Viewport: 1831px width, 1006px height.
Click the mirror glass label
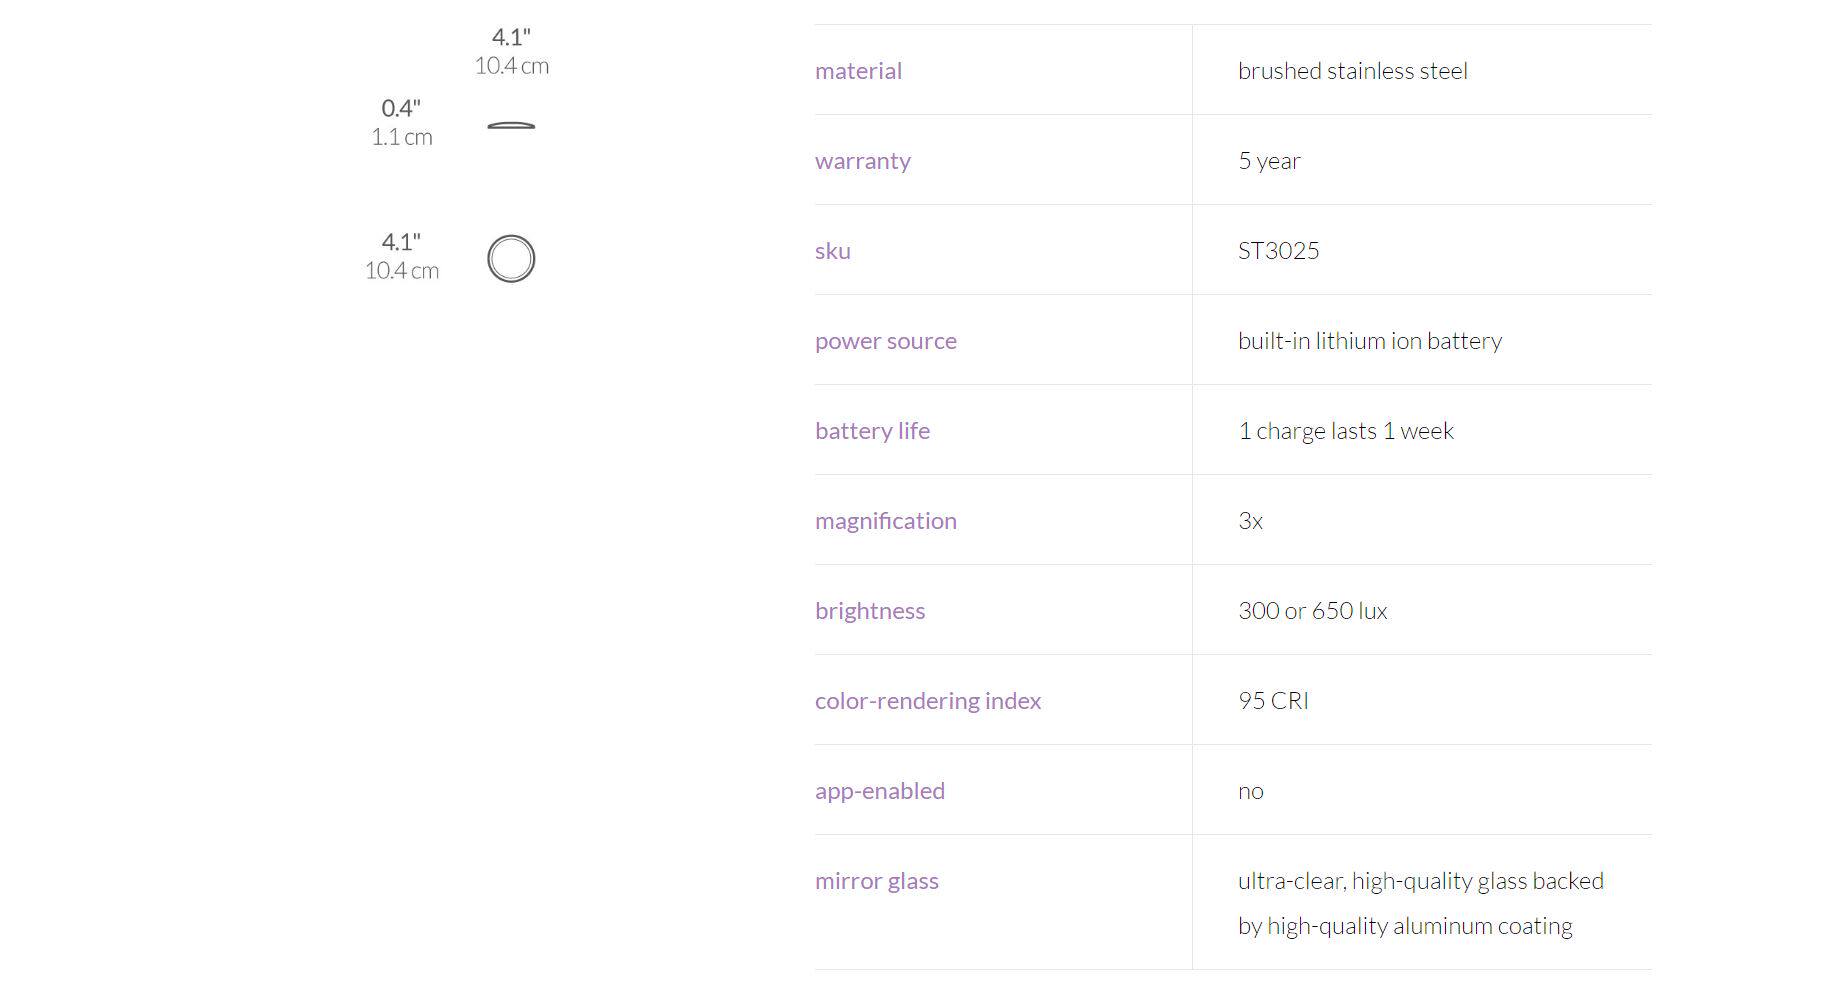[876, 881]
